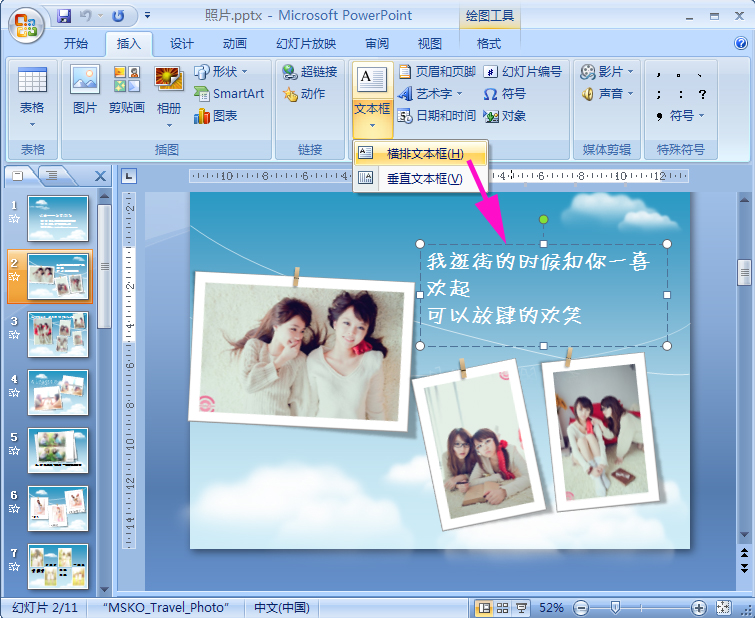Select slide 4 thumbnail

(58, 392)
